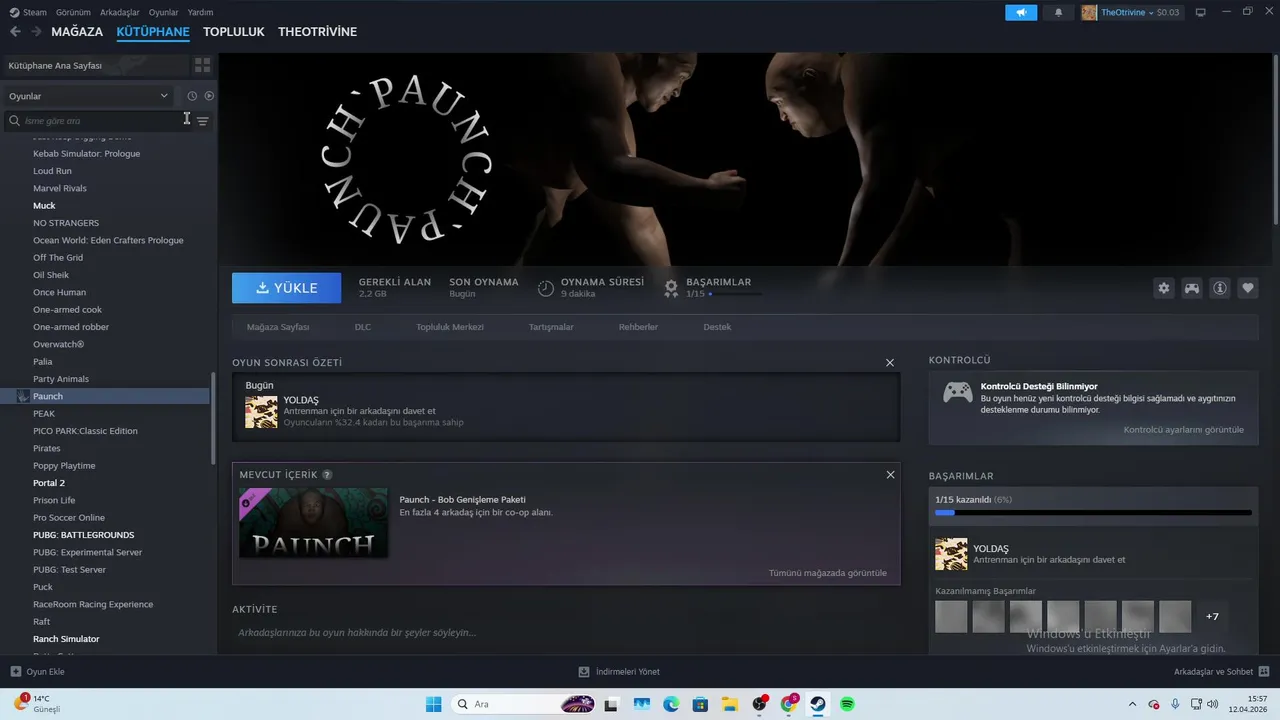Select Paunch in the game list
Screen dimensions: 1280x720
pos(105,396)
